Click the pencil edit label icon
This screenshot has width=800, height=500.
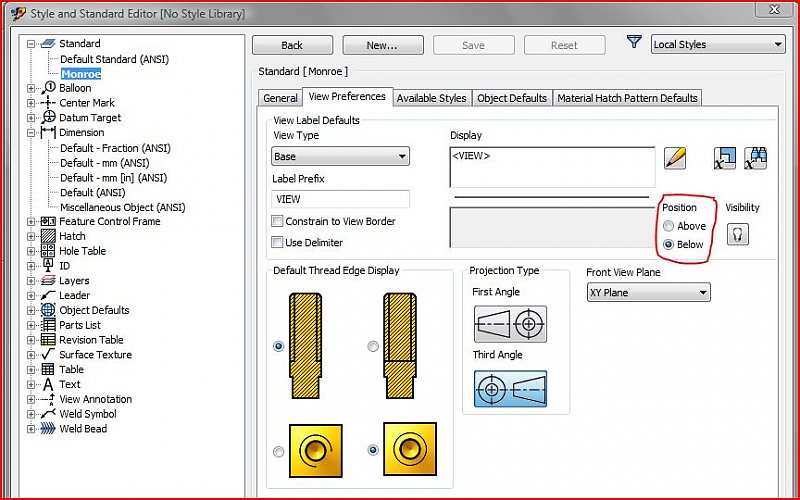[x=675, y=157]
